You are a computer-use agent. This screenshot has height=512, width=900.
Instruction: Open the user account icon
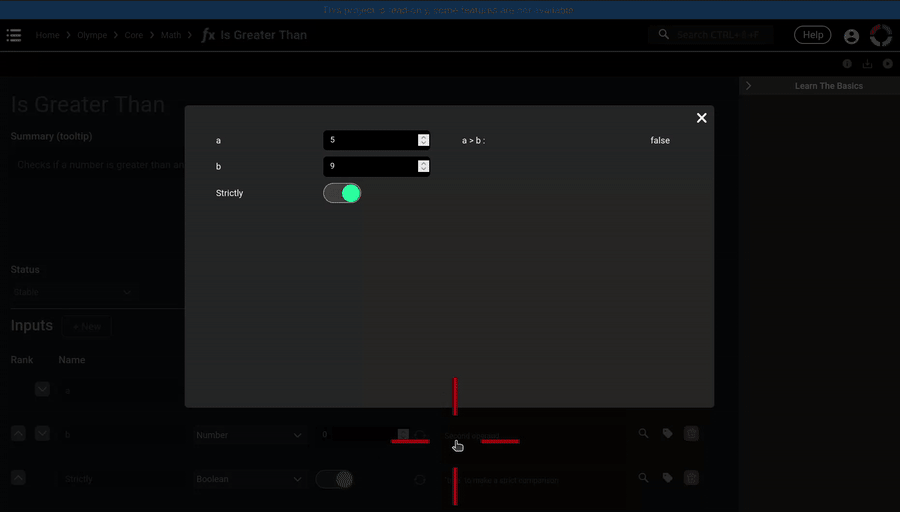coord(851,36)
